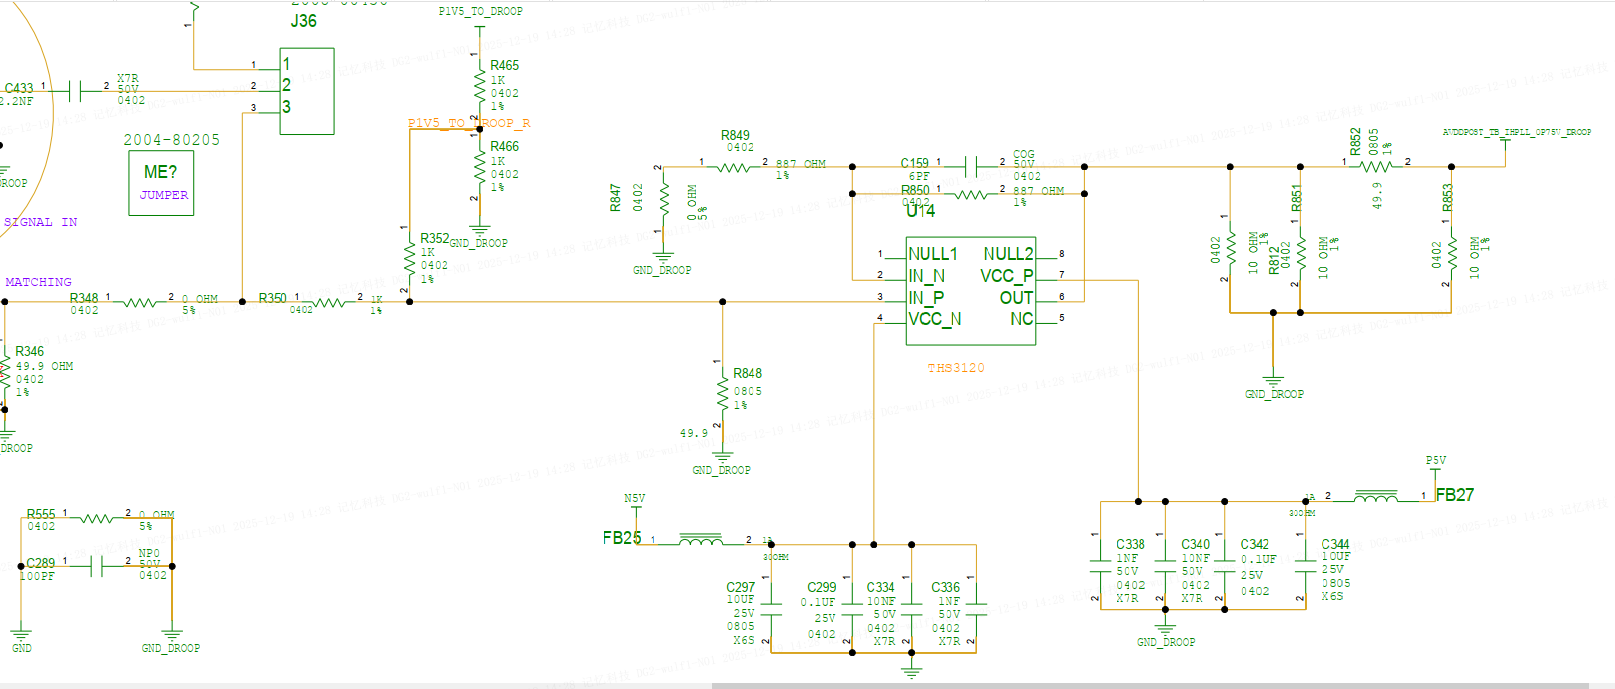Select the R847 resistor label
This screenshot has width=1615, height=689.
tap(615, 197)
